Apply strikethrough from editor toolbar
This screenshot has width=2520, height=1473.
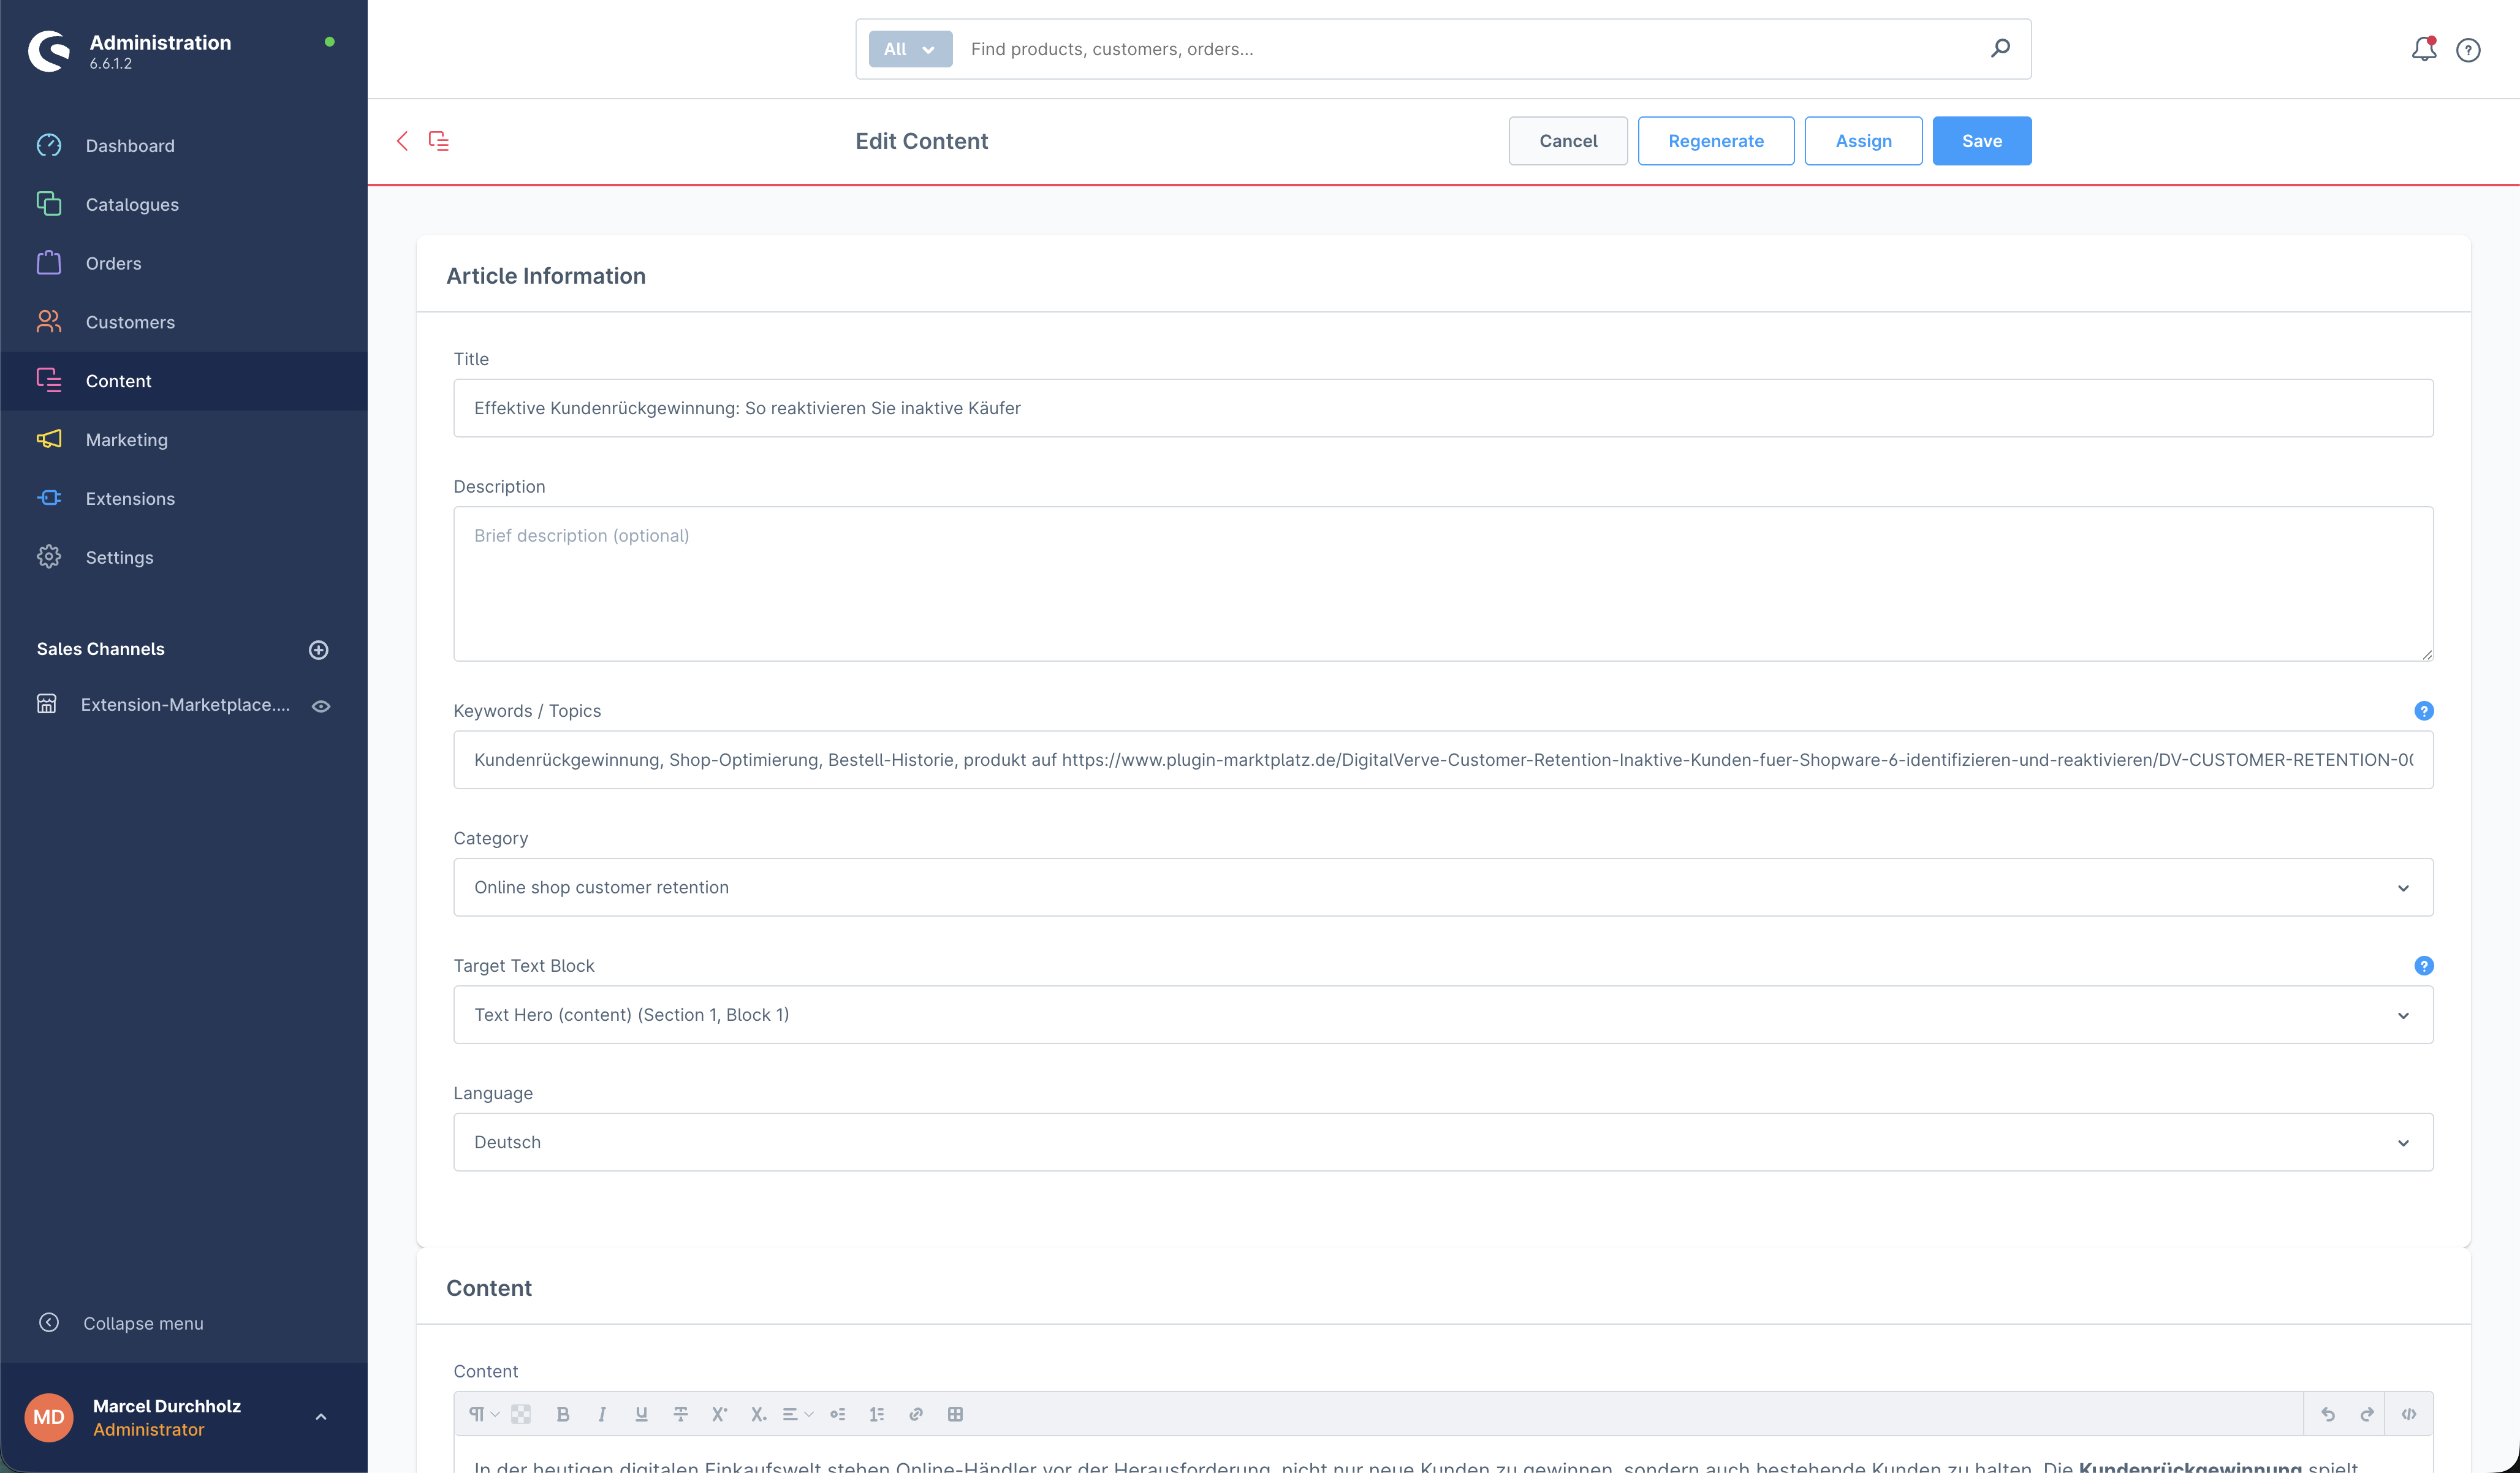pos(680,1414)
